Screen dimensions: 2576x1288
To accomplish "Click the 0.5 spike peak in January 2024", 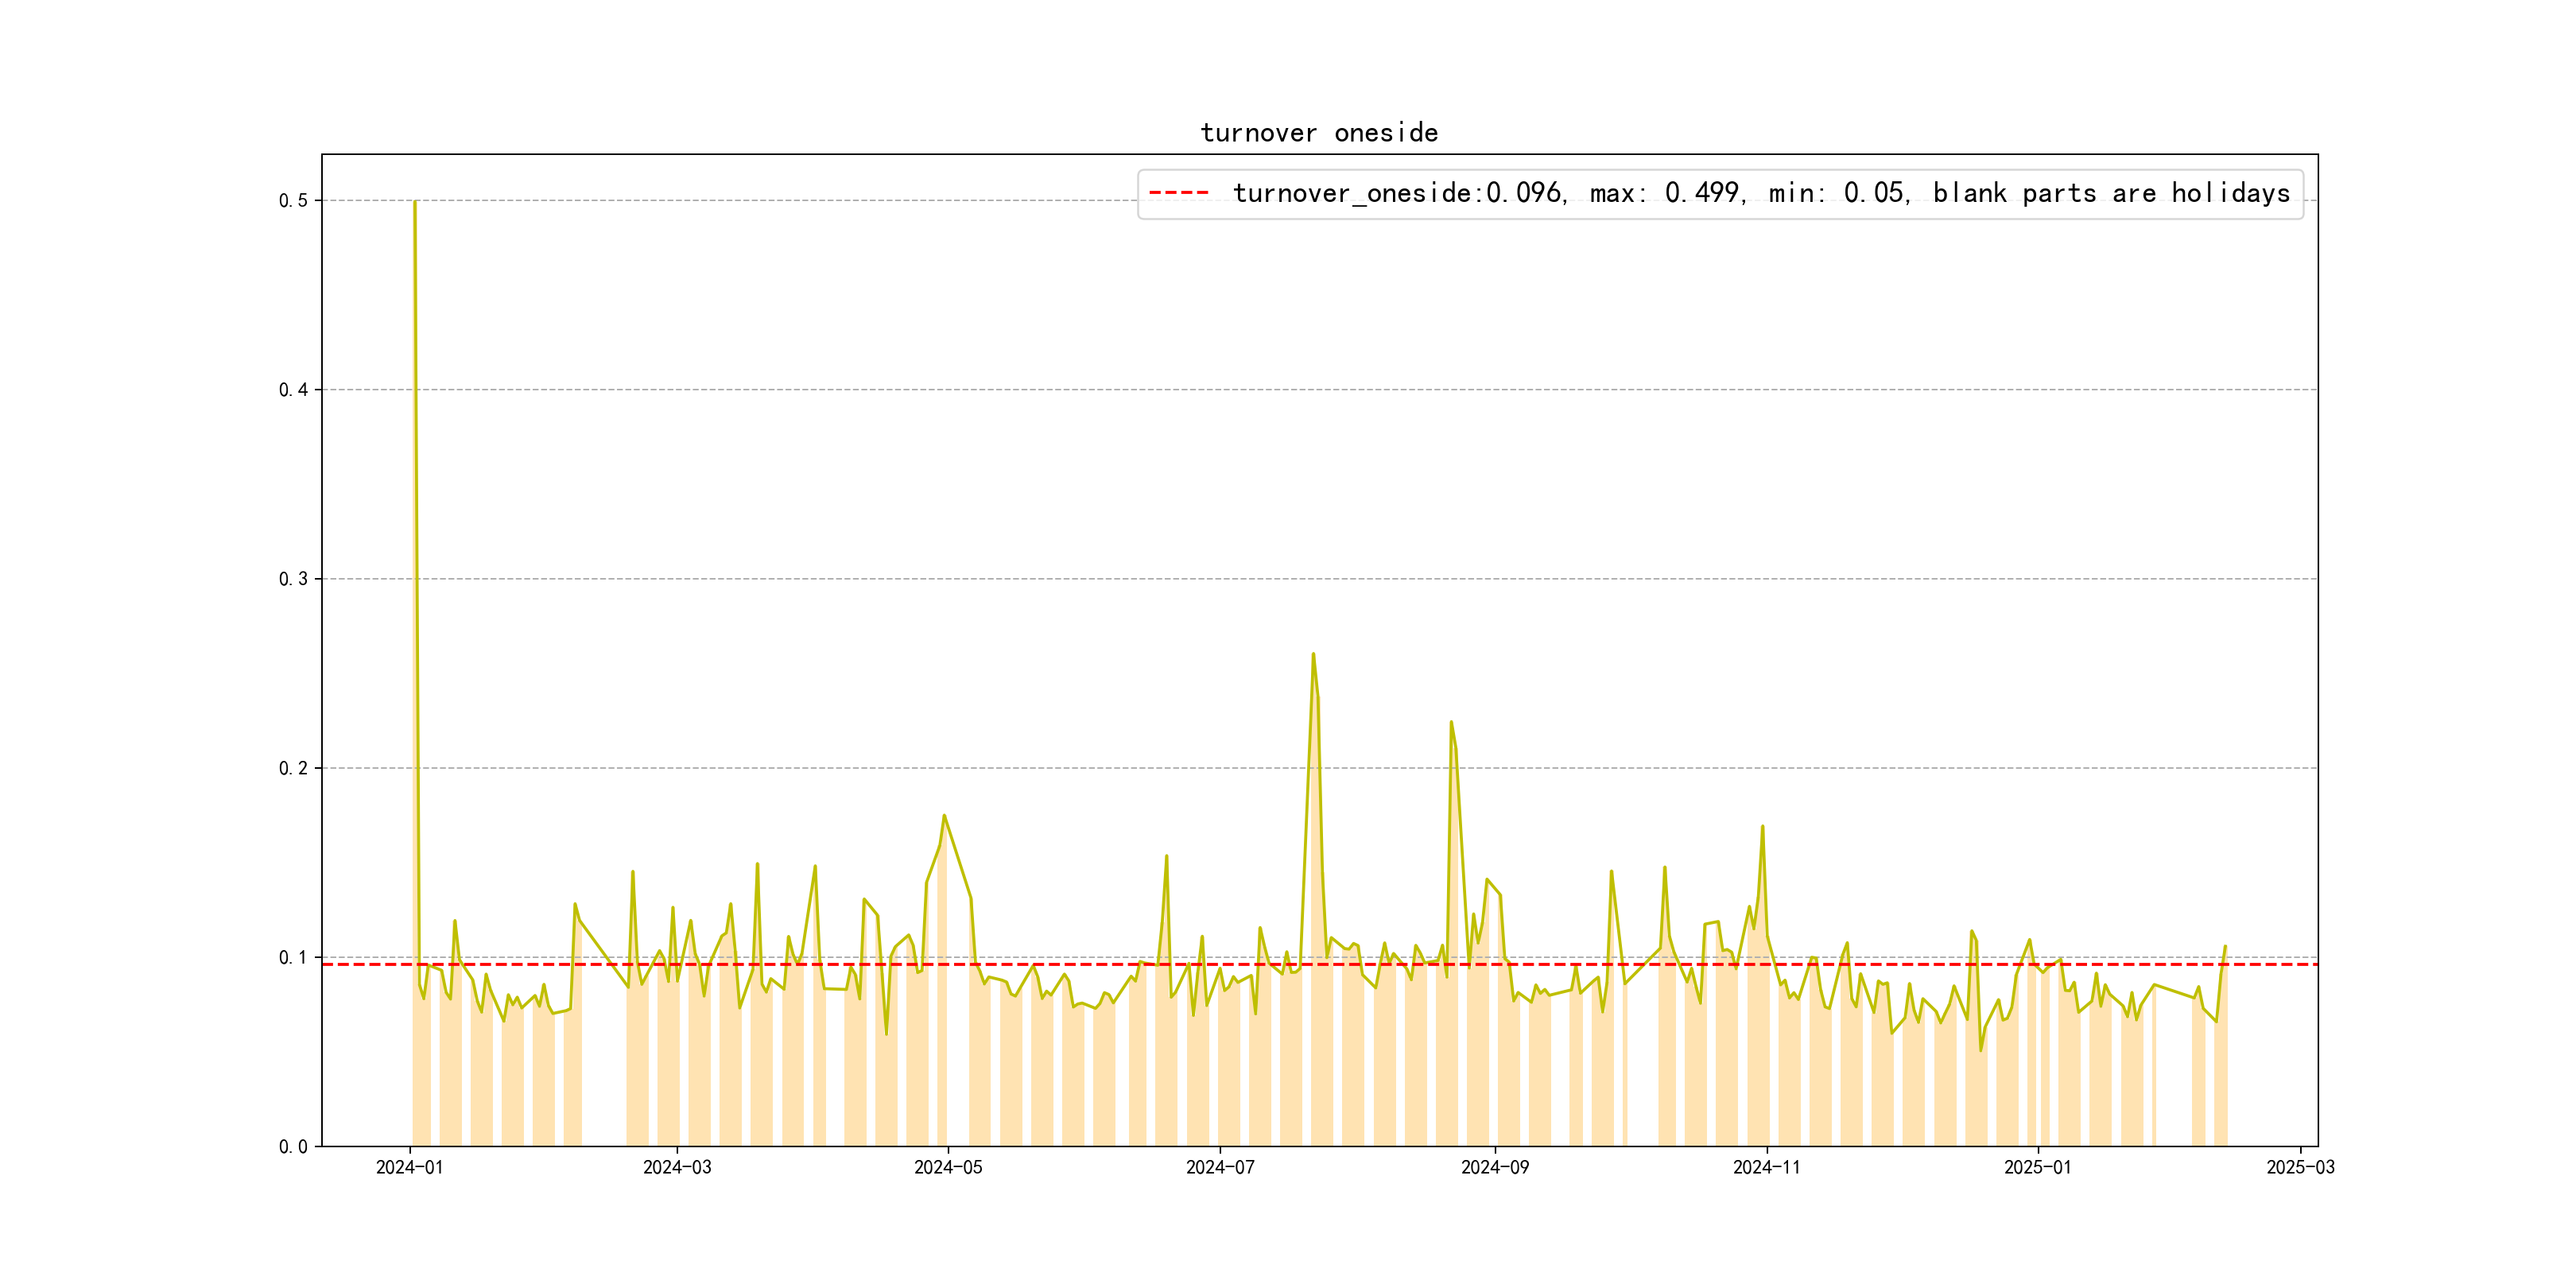I will pos(415,203).
